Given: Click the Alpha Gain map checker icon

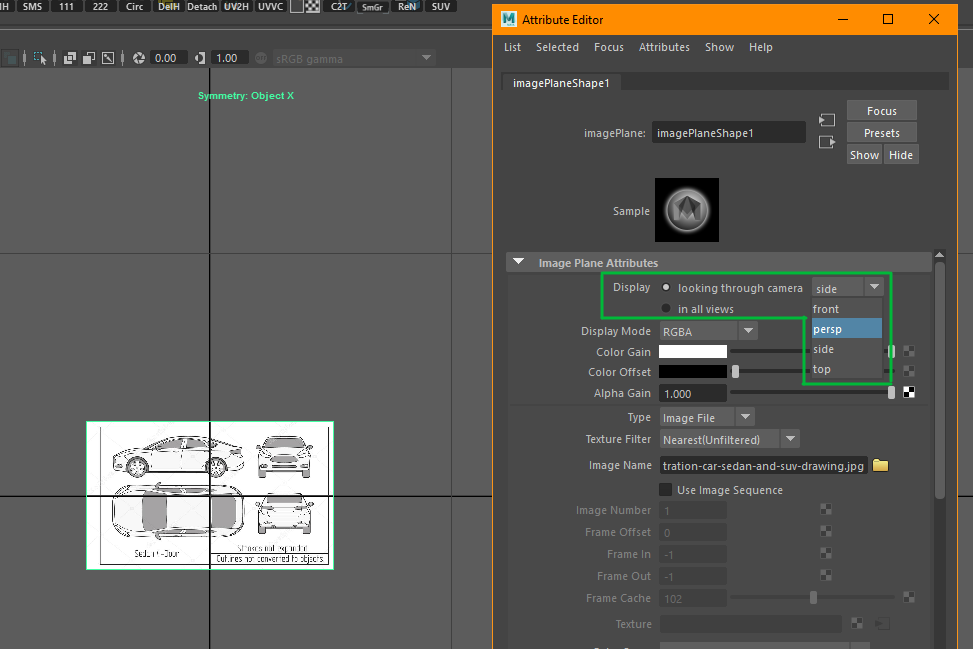Looking at the screenshot, I should [x=909, y=393].
